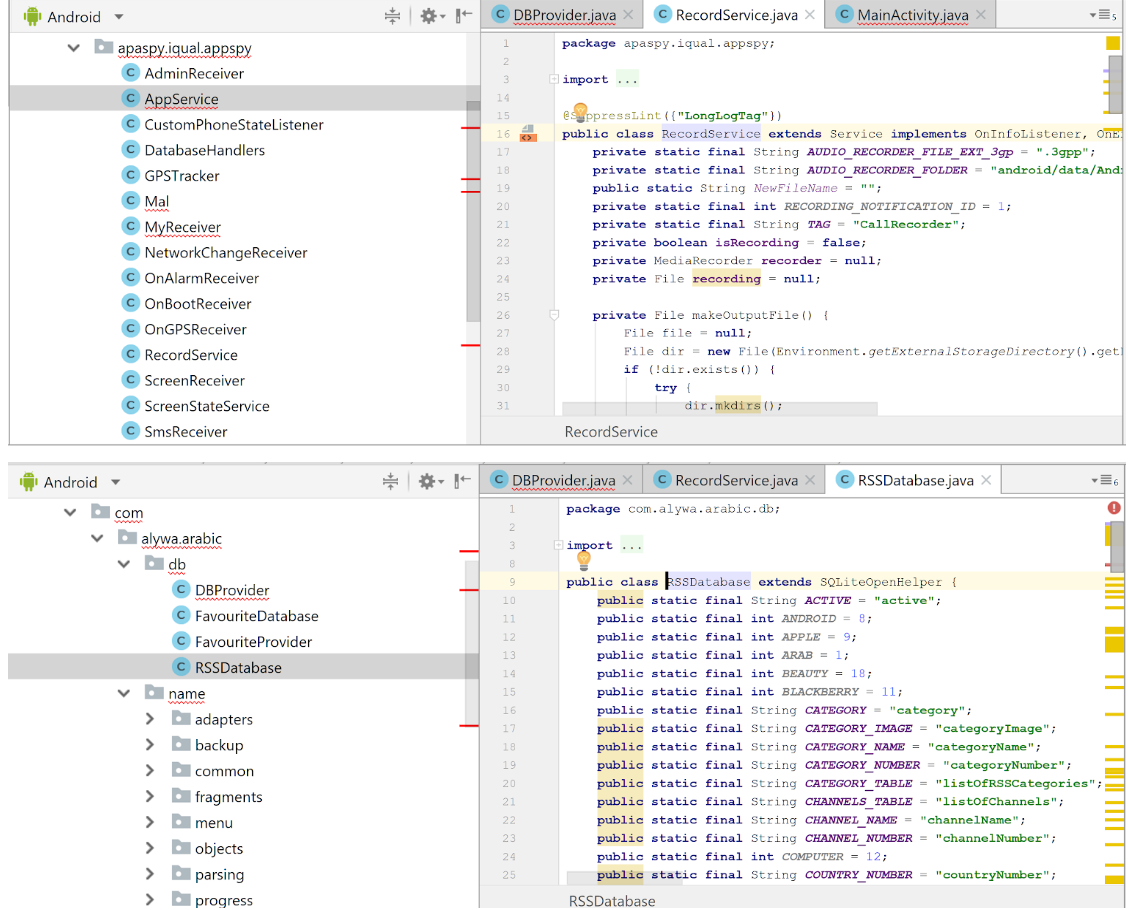This screenshot has height=910, width=1128.
Task: Collapse the apaspy.iqual.appspy package
Action: click(73, 48)
